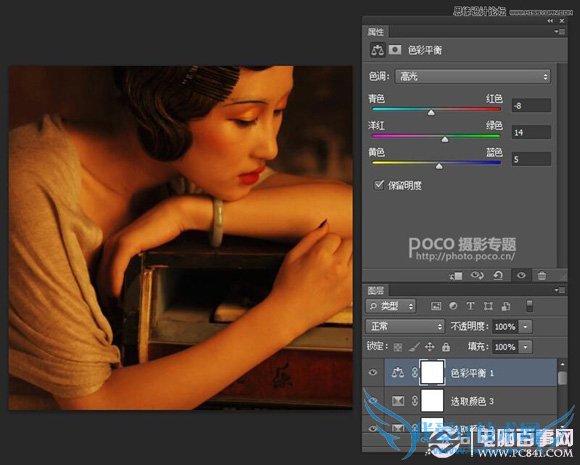
Task: Click link icon on 选取颜色 3 layer
Action: 415,401
